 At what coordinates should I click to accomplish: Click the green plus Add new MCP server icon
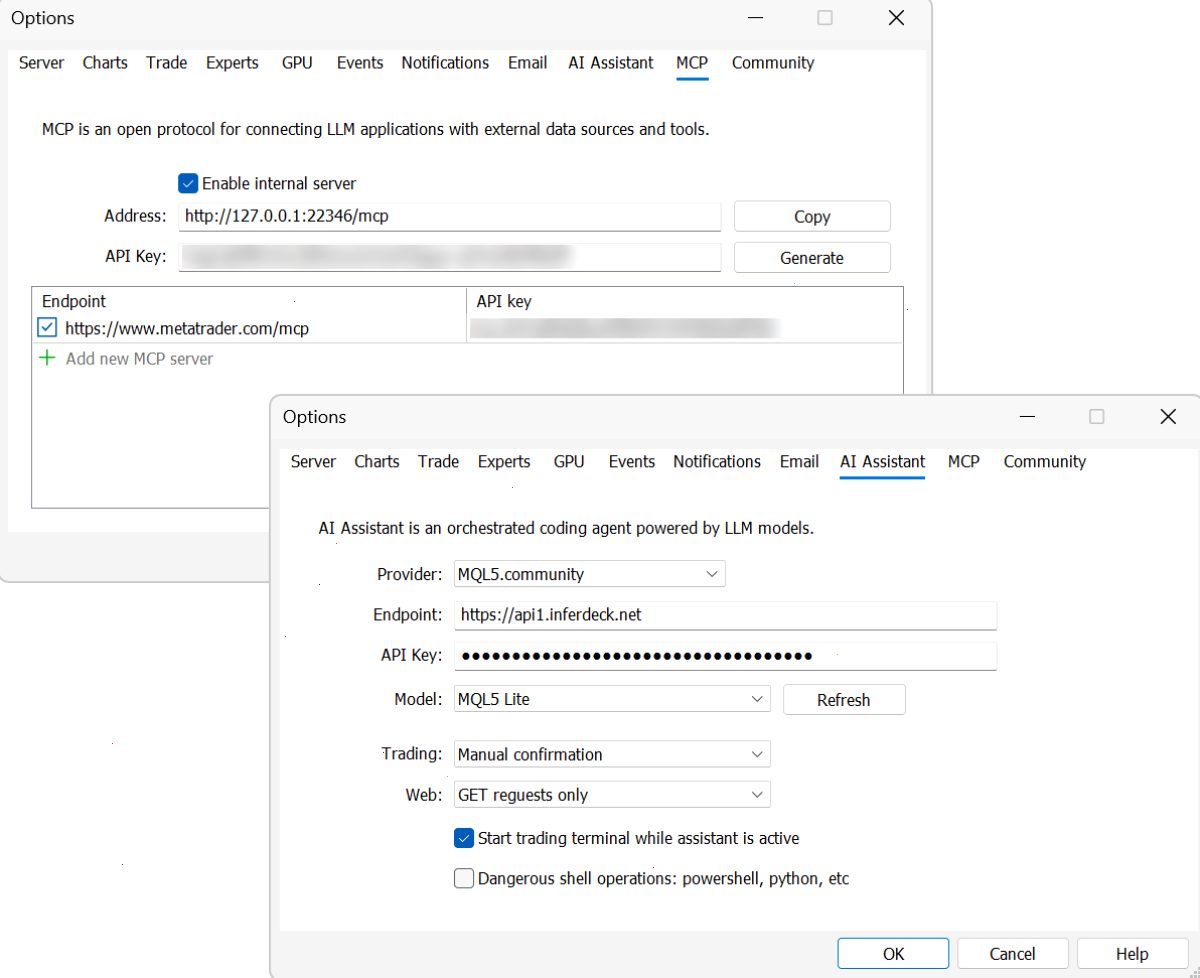point(46,358)
